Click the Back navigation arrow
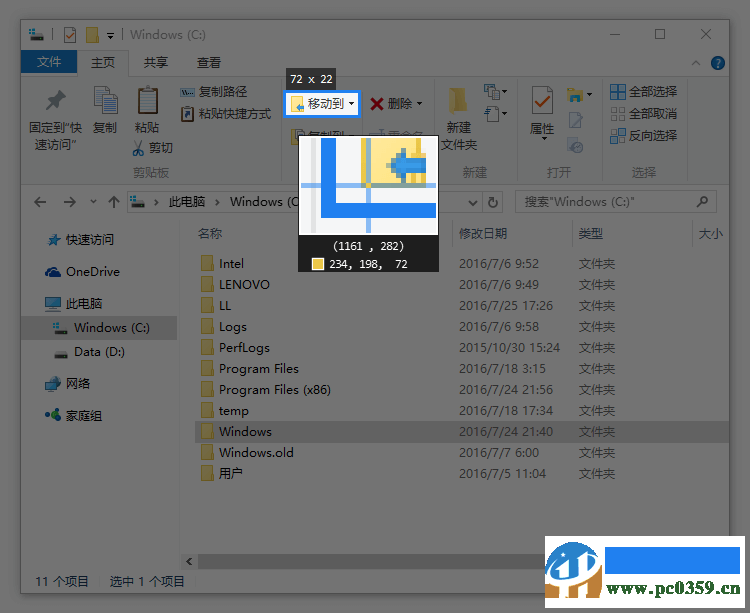The width and height of the screenshot is (750, 613). point(40,202)
